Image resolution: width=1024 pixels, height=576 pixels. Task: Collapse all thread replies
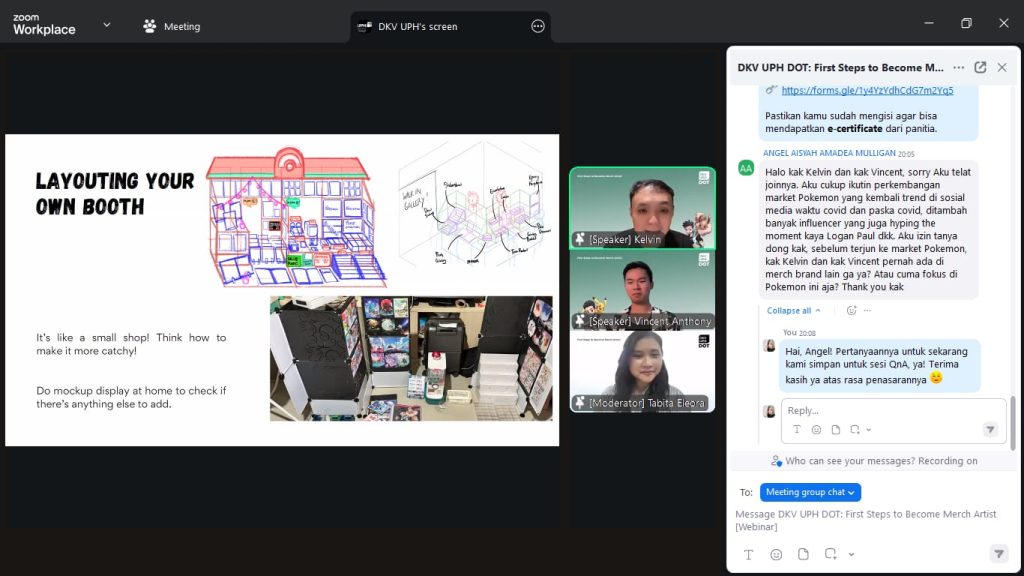(x=794, y=311)
